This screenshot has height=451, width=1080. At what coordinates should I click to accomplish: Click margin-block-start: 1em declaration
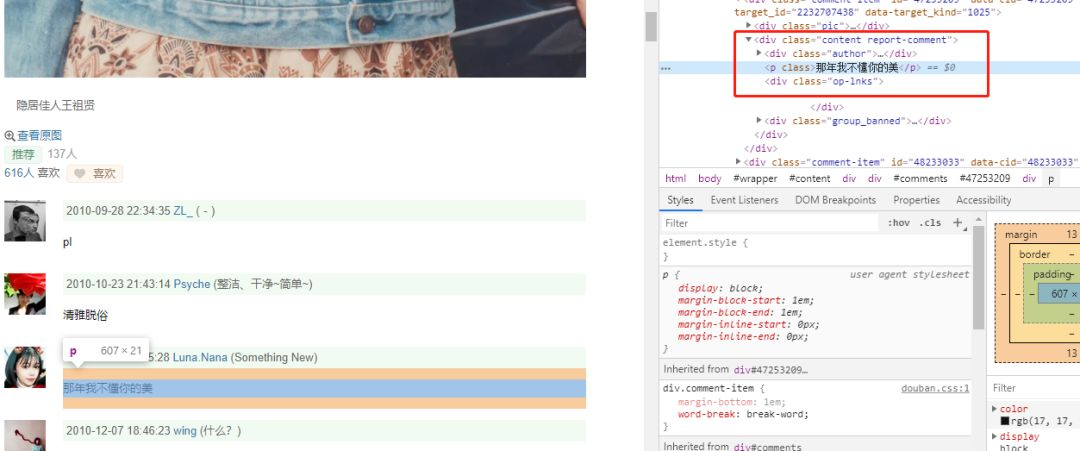(x=745, y=300)
